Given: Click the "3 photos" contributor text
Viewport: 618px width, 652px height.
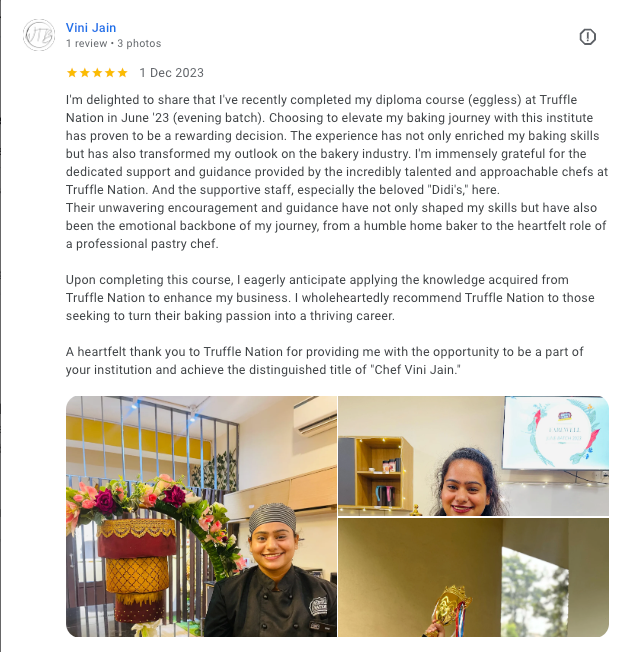Looking at the screenshot, I should 139,43.
